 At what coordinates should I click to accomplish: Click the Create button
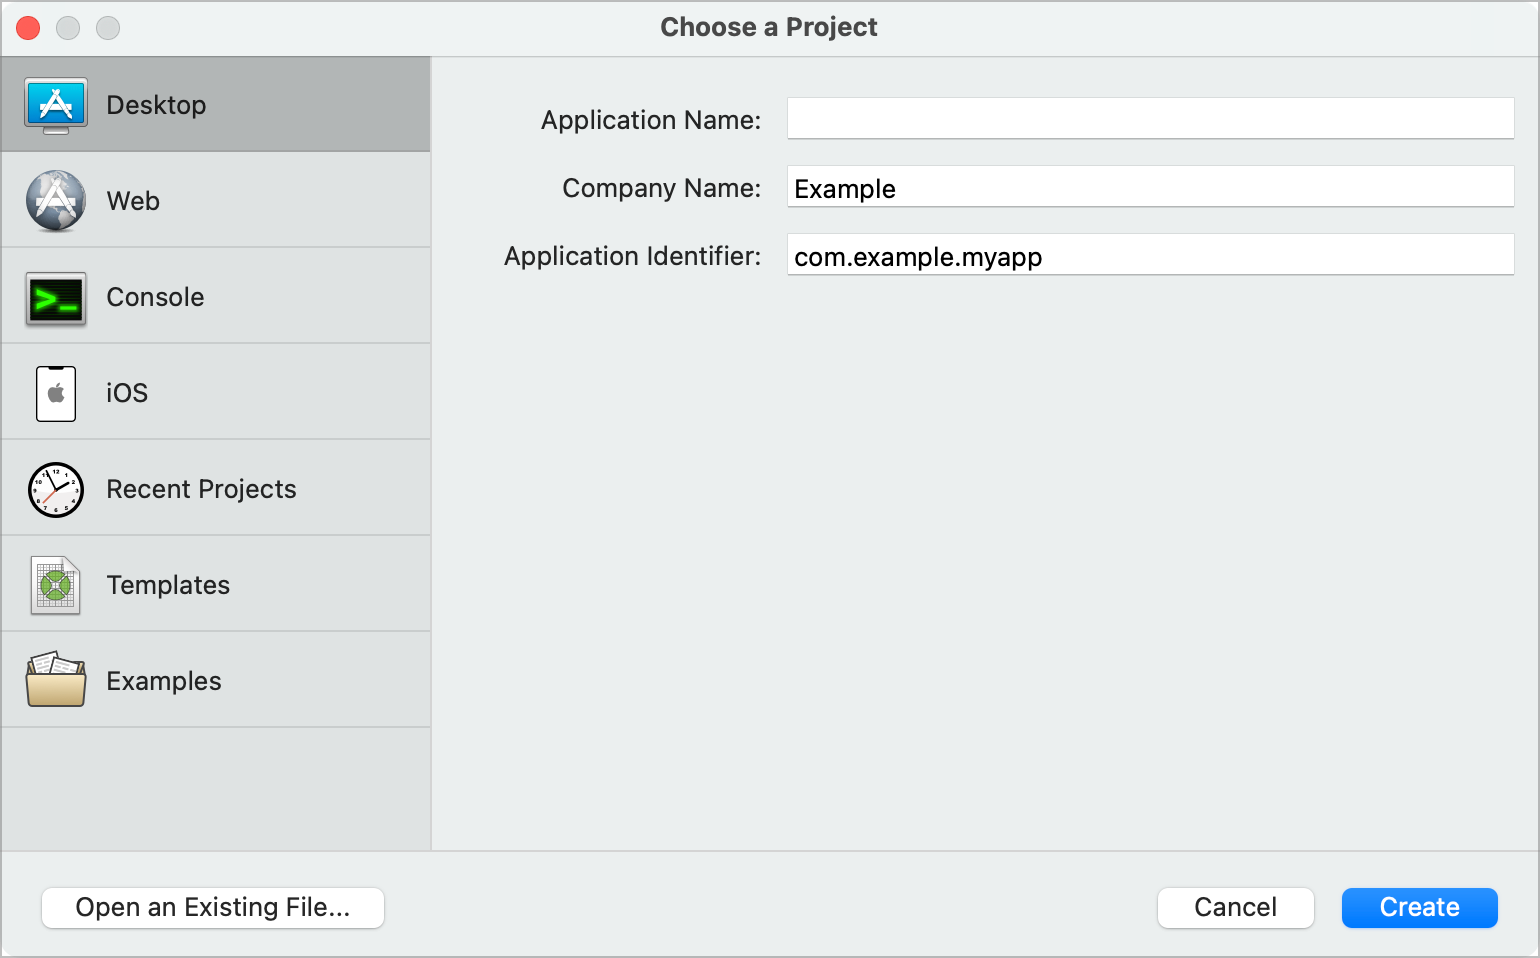coord(1419,907)
